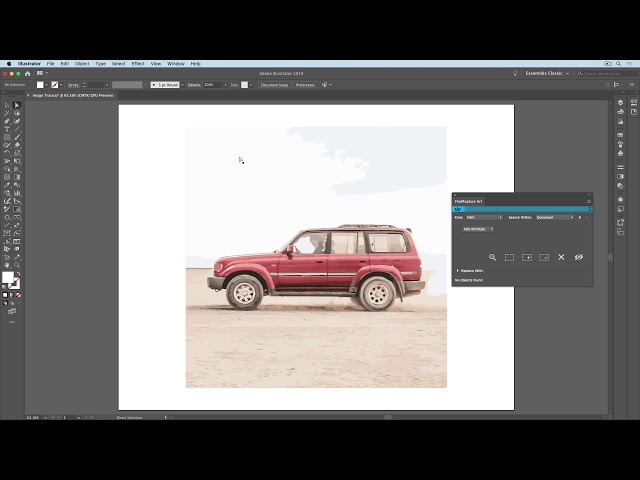Close the Image Trace document tab
This screenshot has width=640, height=480.
tap(28, 96)
